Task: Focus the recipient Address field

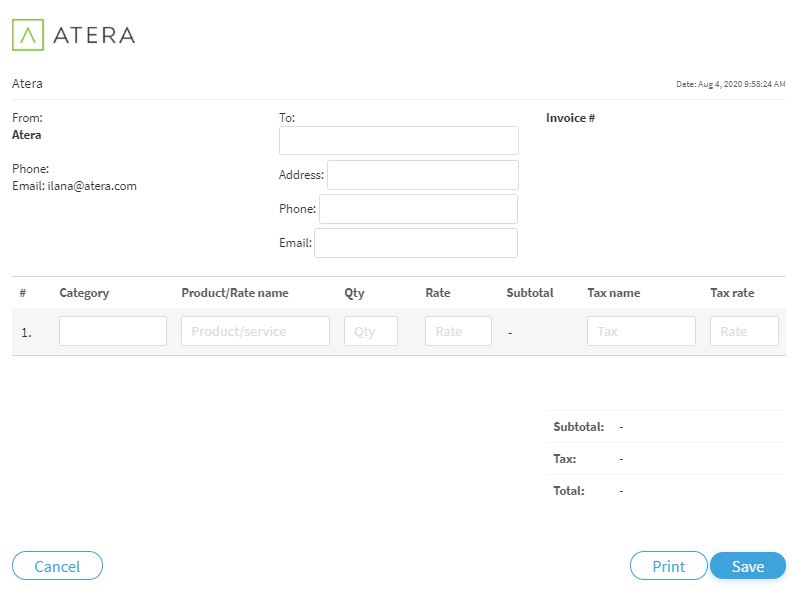Action: 422,175
